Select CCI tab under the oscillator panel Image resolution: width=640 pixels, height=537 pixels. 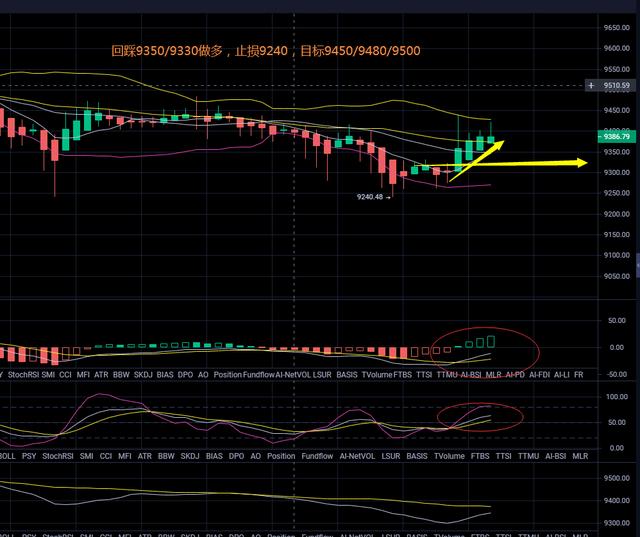106,456
